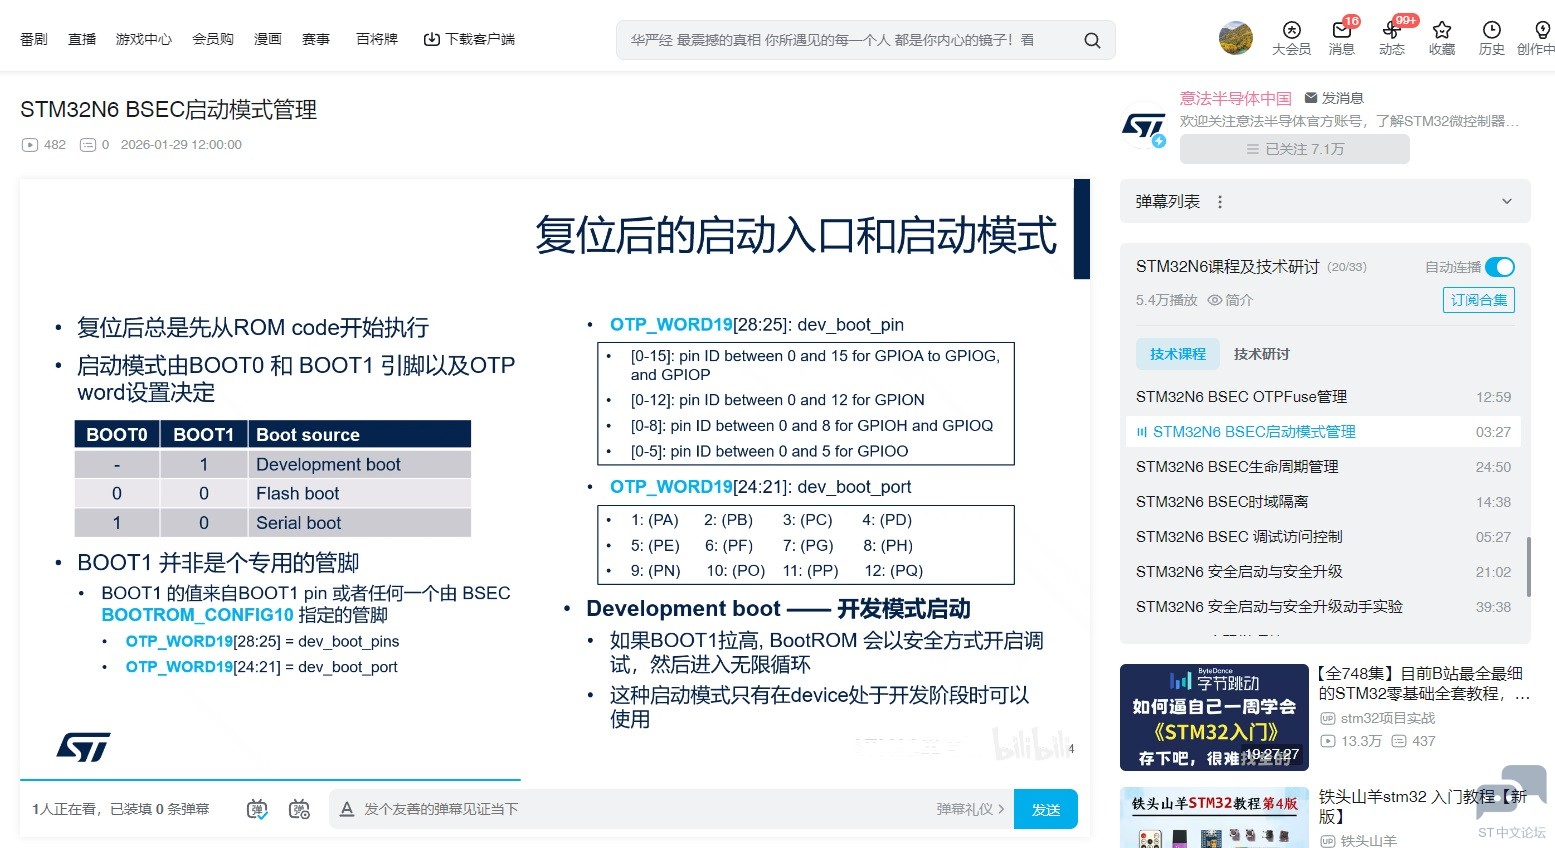The width and height of the screenshot is (1555, 848).
Task: Click the search magnifier icon
Action: click(x=1092, y=40)
